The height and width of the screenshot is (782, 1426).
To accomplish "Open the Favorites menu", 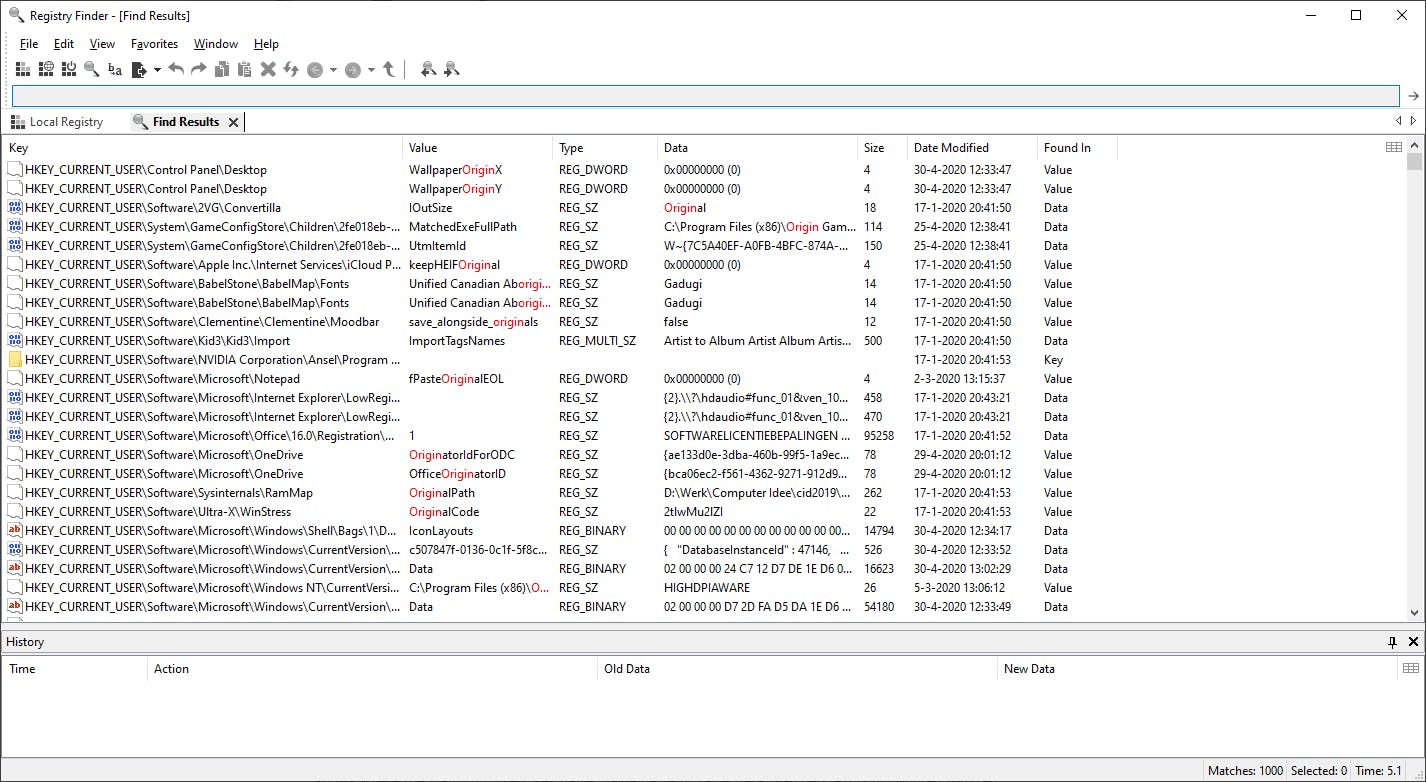I will point(154,43).
